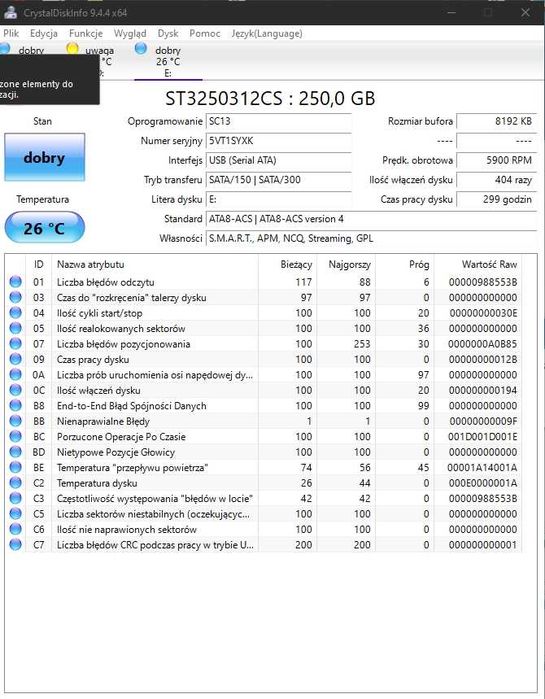Screen dimensions: 545x699
Task: Click the Własności features field
Action: coord(371,239)
